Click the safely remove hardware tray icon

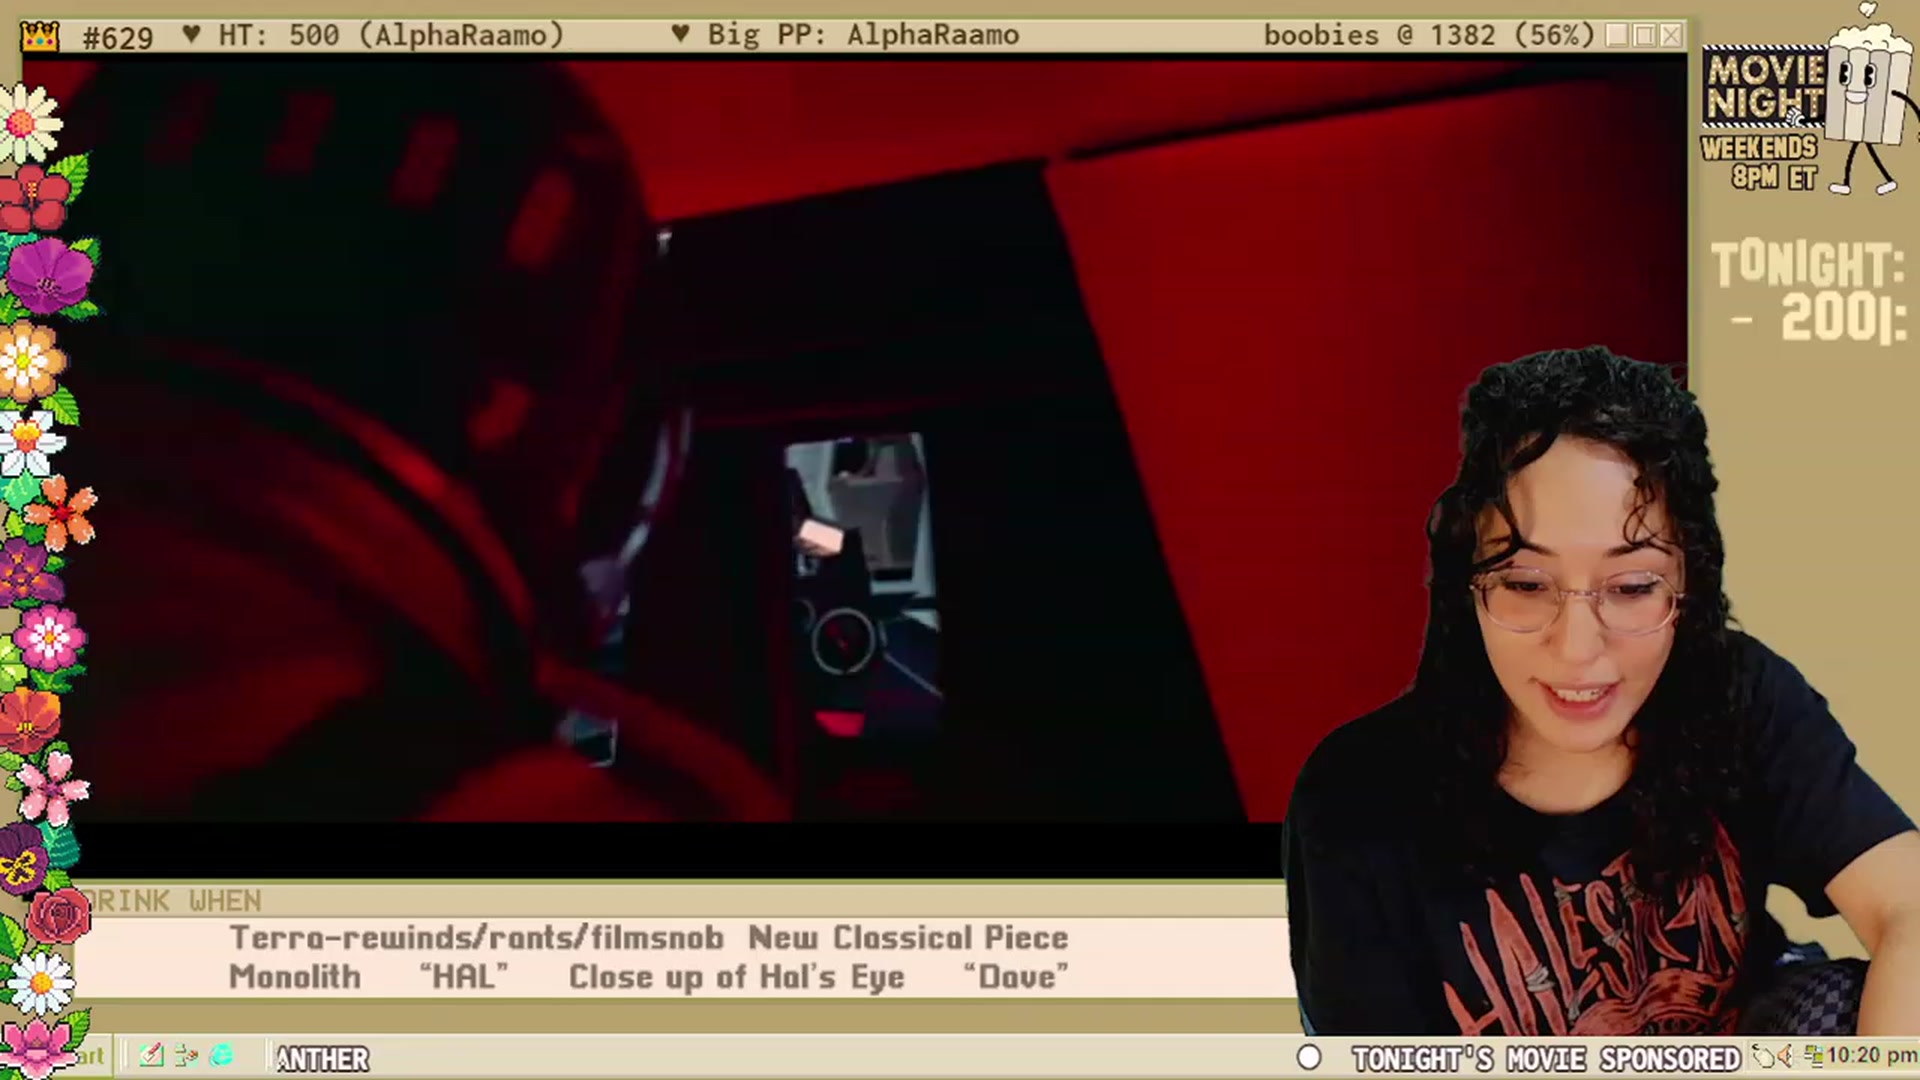click(x=1762, y=1056)
